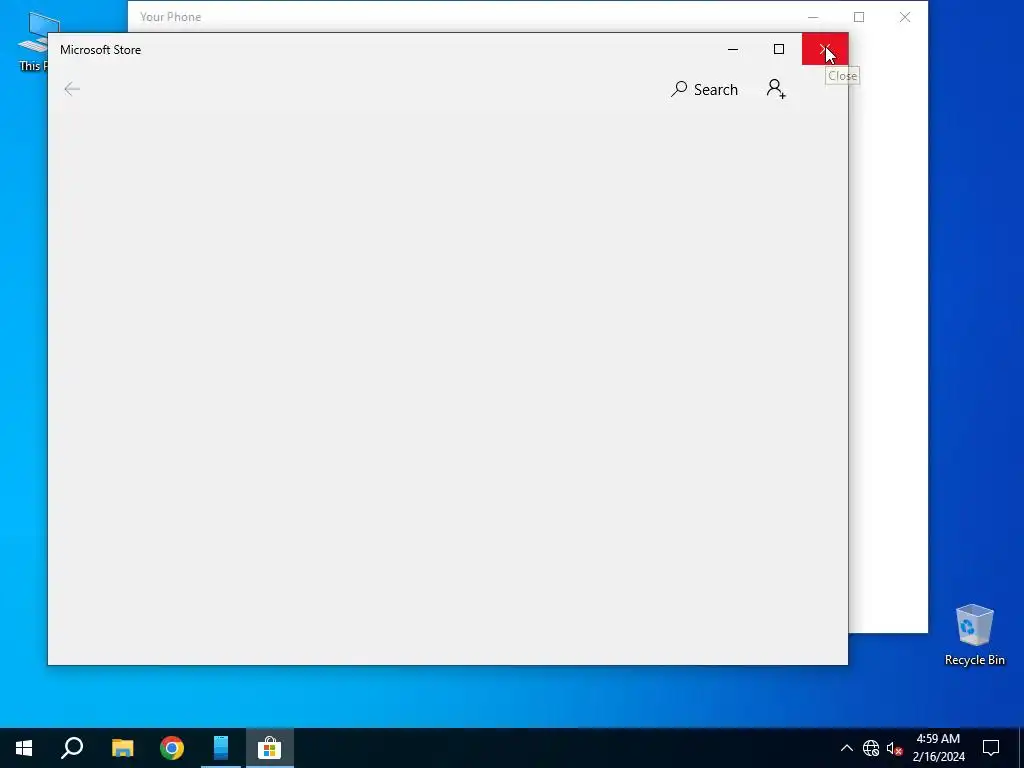Open taskbar search magnifier
The width and height of the screenshot is (1024, 768).
pyautogui.click(x=72, y=748)
